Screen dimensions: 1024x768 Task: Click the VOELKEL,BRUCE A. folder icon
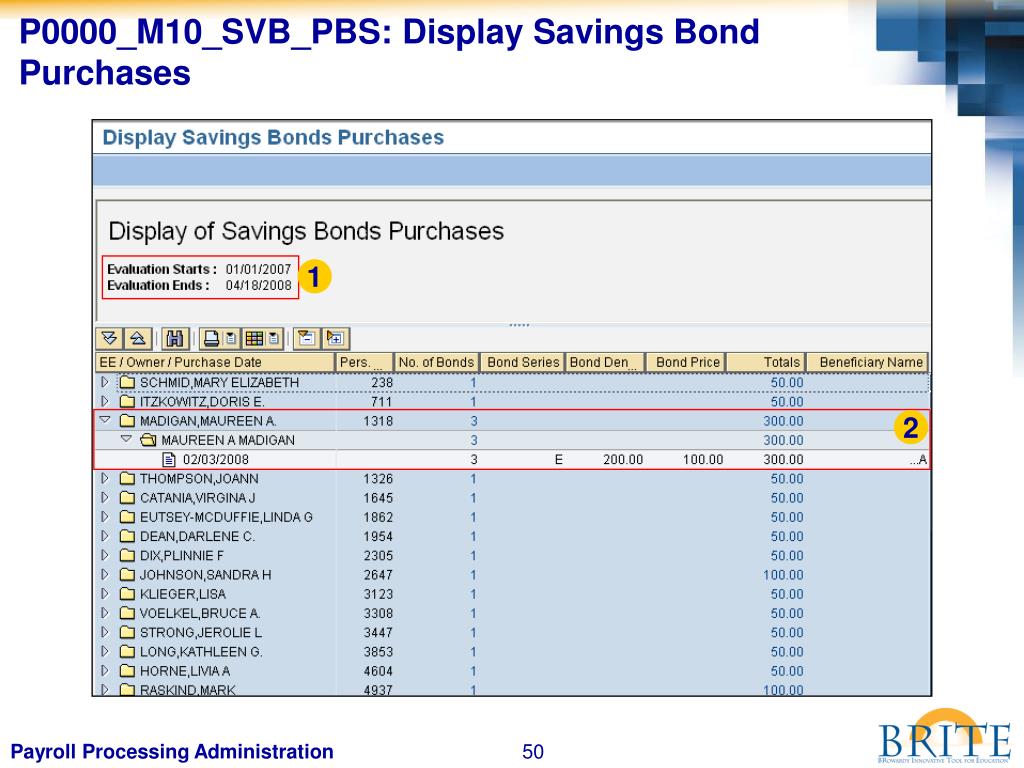[127, 613]
